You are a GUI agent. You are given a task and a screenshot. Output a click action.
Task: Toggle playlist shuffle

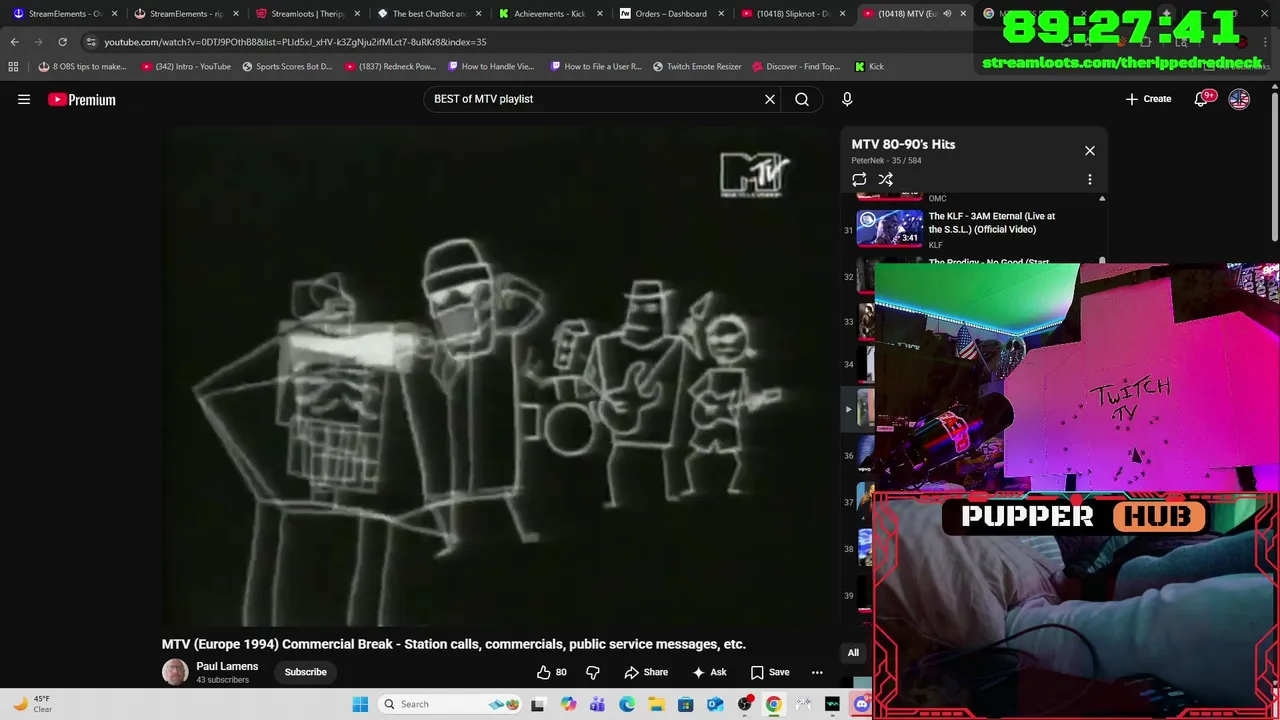(x=886, y=180)
